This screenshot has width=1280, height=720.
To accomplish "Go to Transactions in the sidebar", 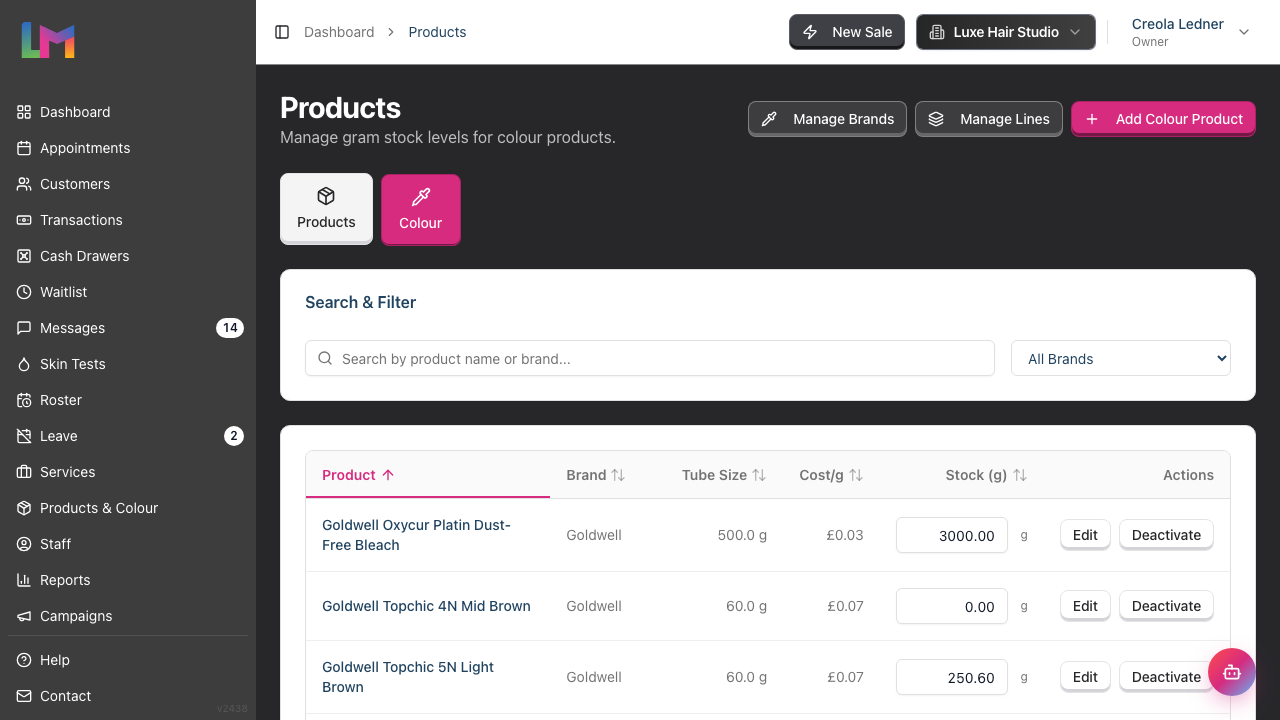I will pos(128,220).
